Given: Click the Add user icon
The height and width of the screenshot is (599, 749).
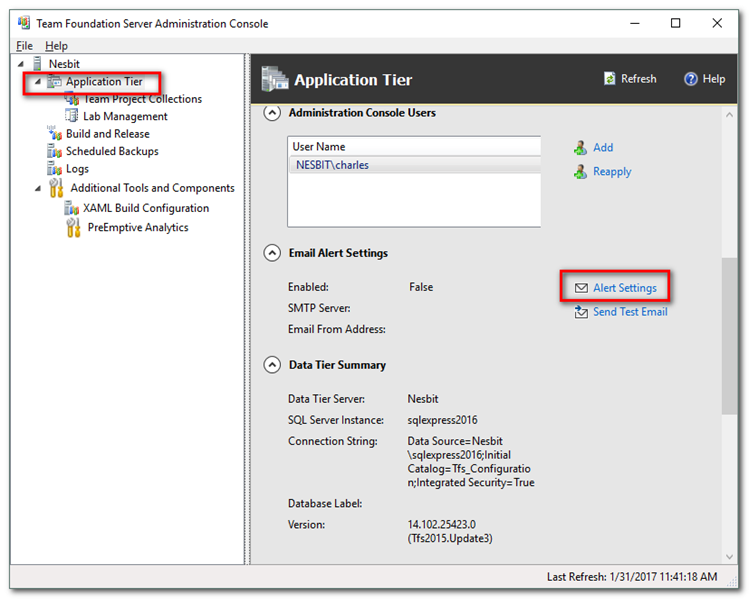Looking at the screenshot, I should (580, 148).
